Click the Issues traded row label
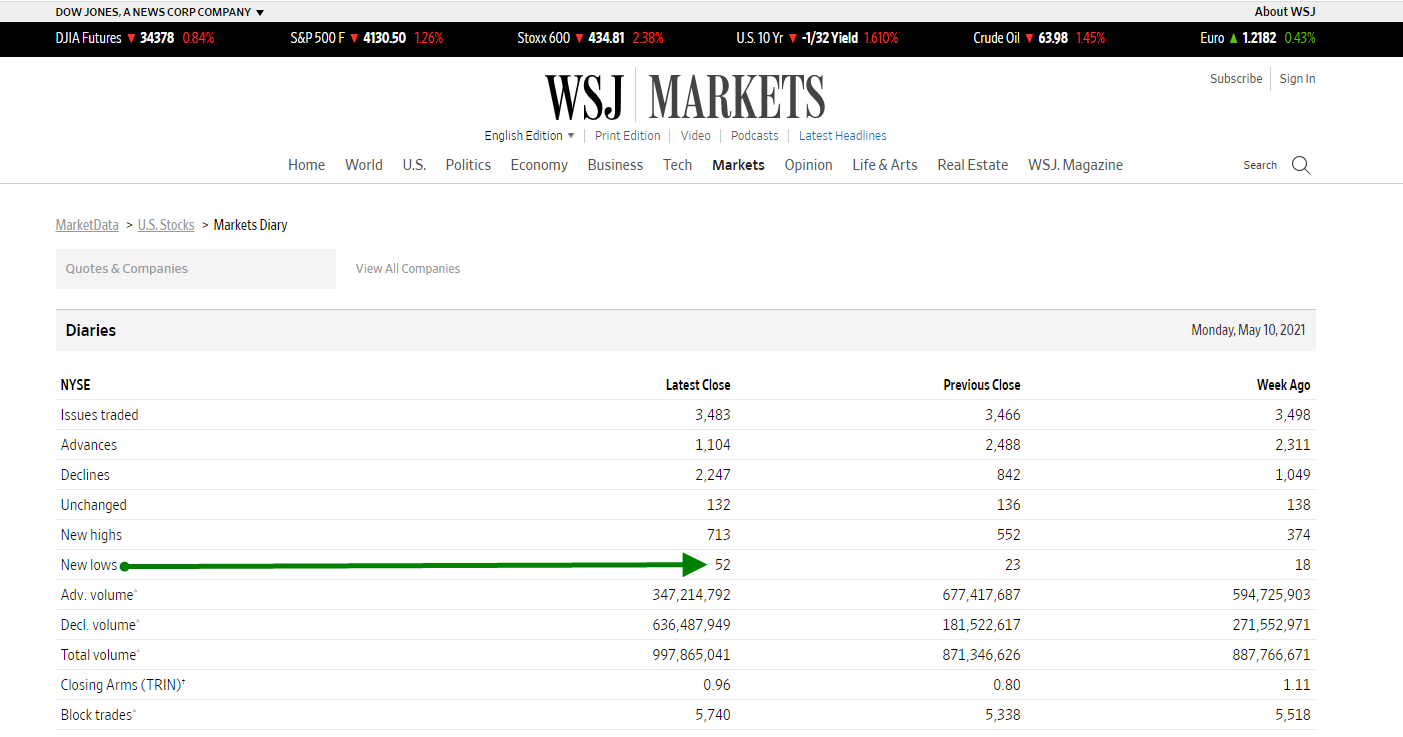The image size is (1403, 737). 99,415
